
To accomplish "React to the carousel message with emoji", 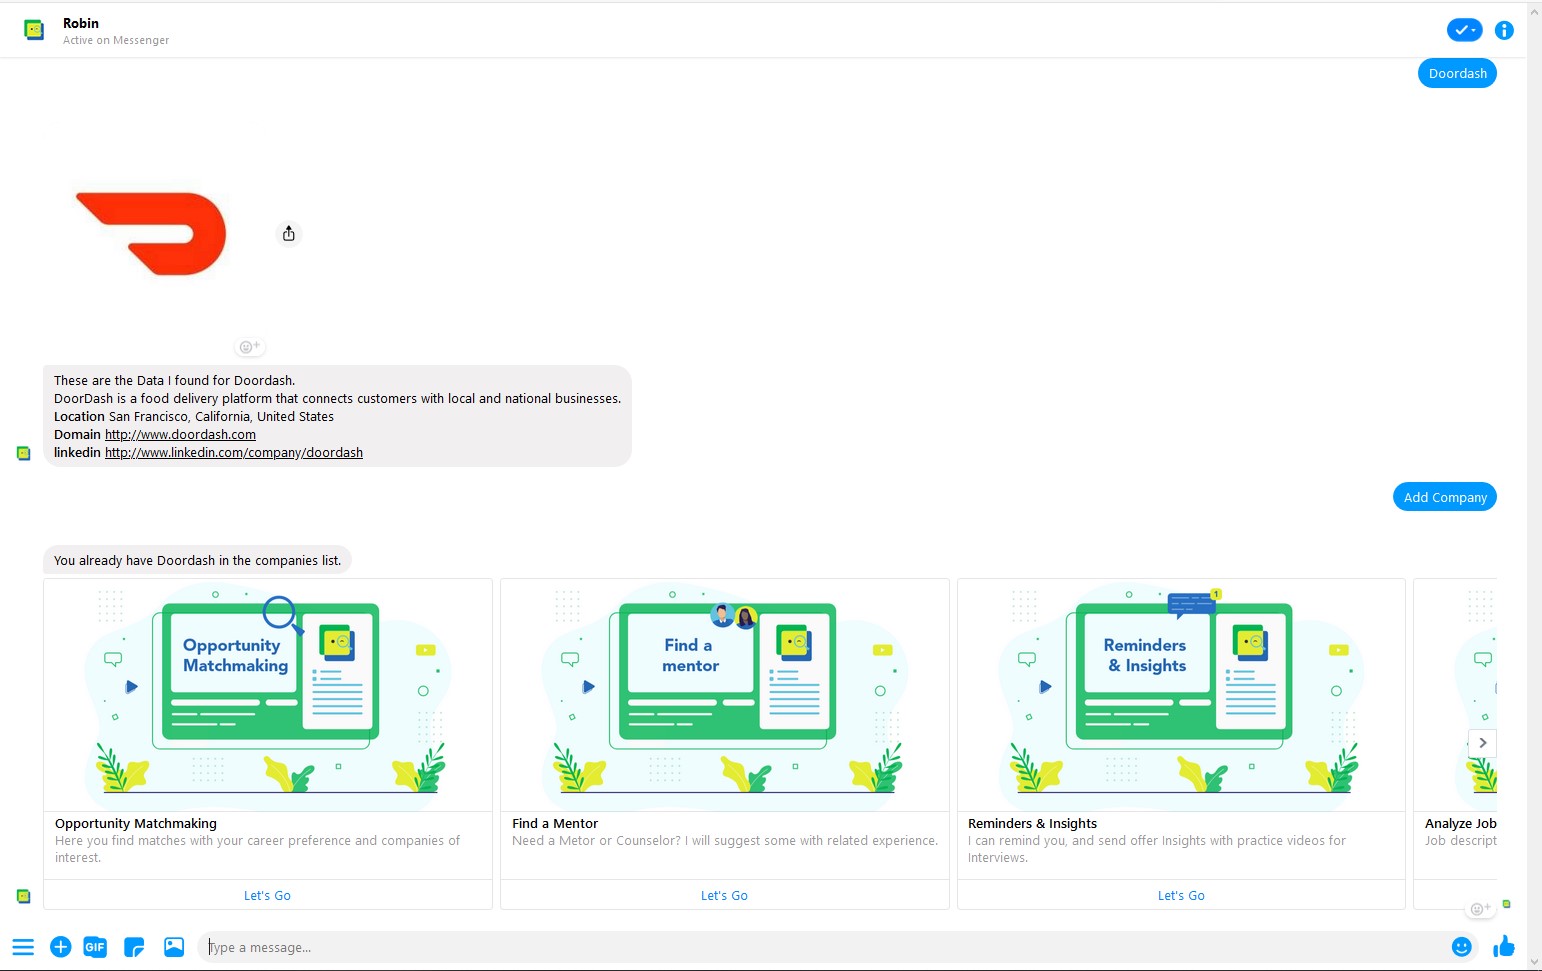I will [x=1479, y=908].
